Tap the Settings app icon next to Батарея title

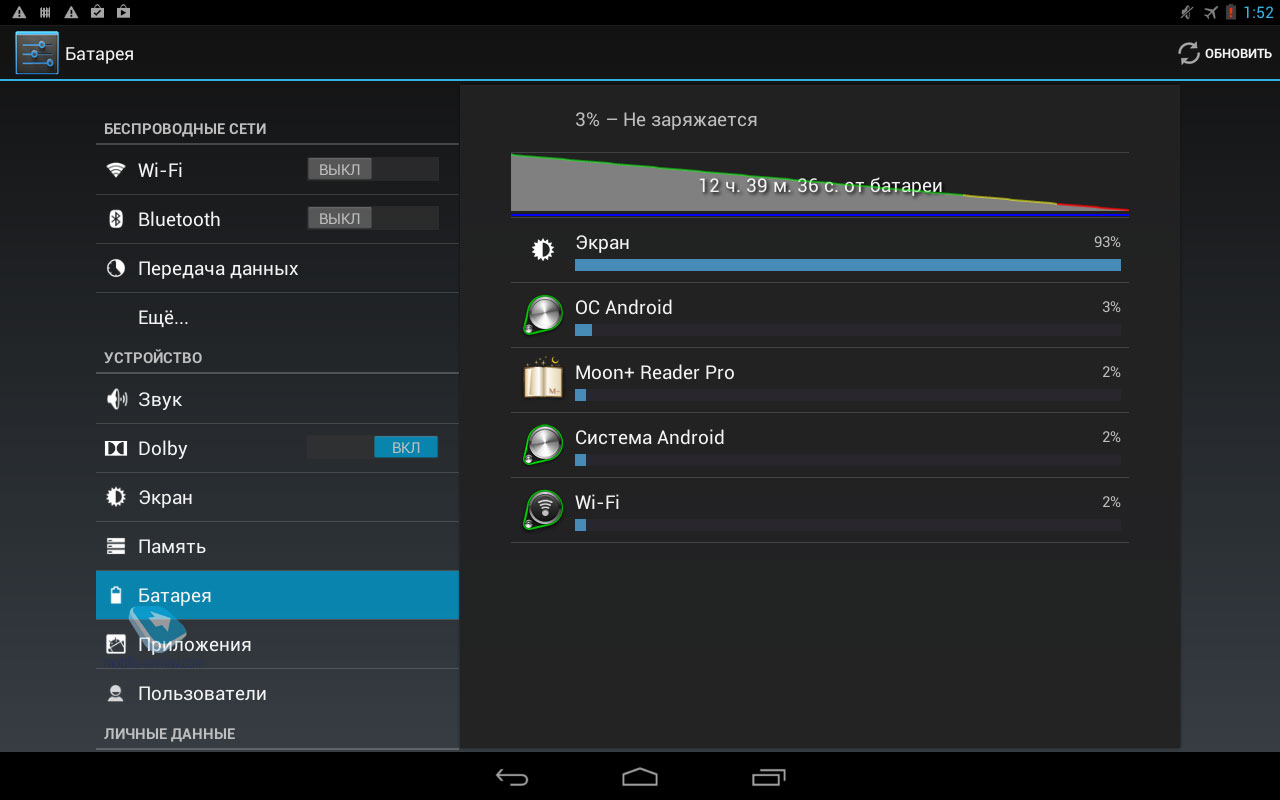37,53
